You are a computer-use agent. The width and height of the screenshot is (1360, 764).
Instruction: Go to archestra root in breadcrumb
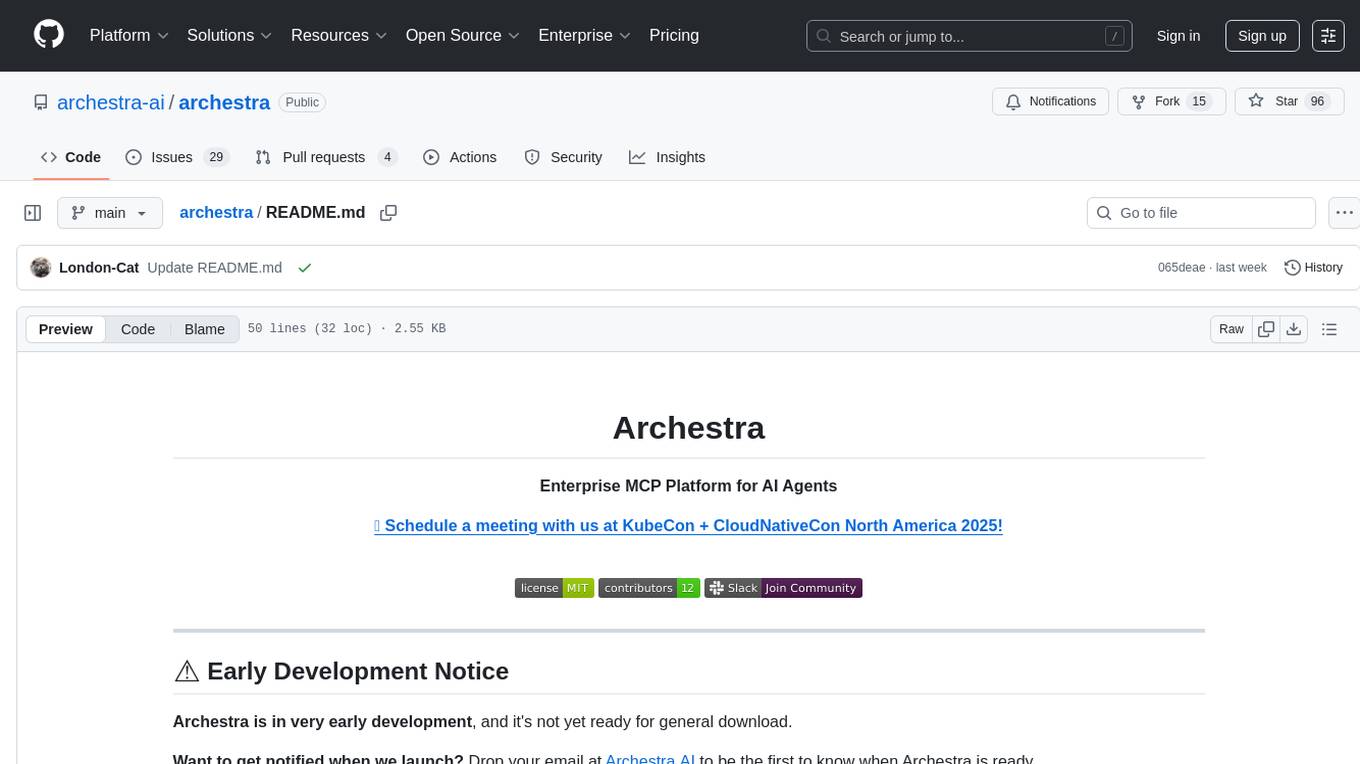pyautogui.click(x=216, y=212)
